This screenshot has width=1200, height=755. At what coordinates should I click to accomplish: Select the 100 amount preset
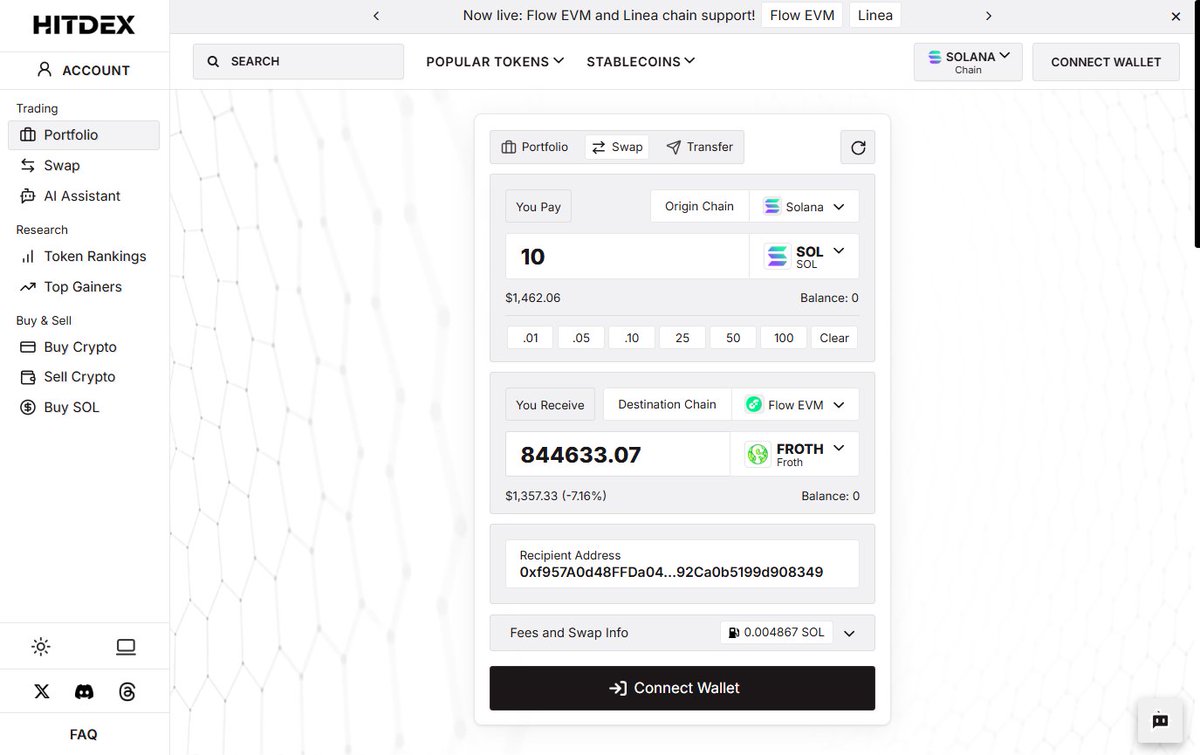[783, 337]
